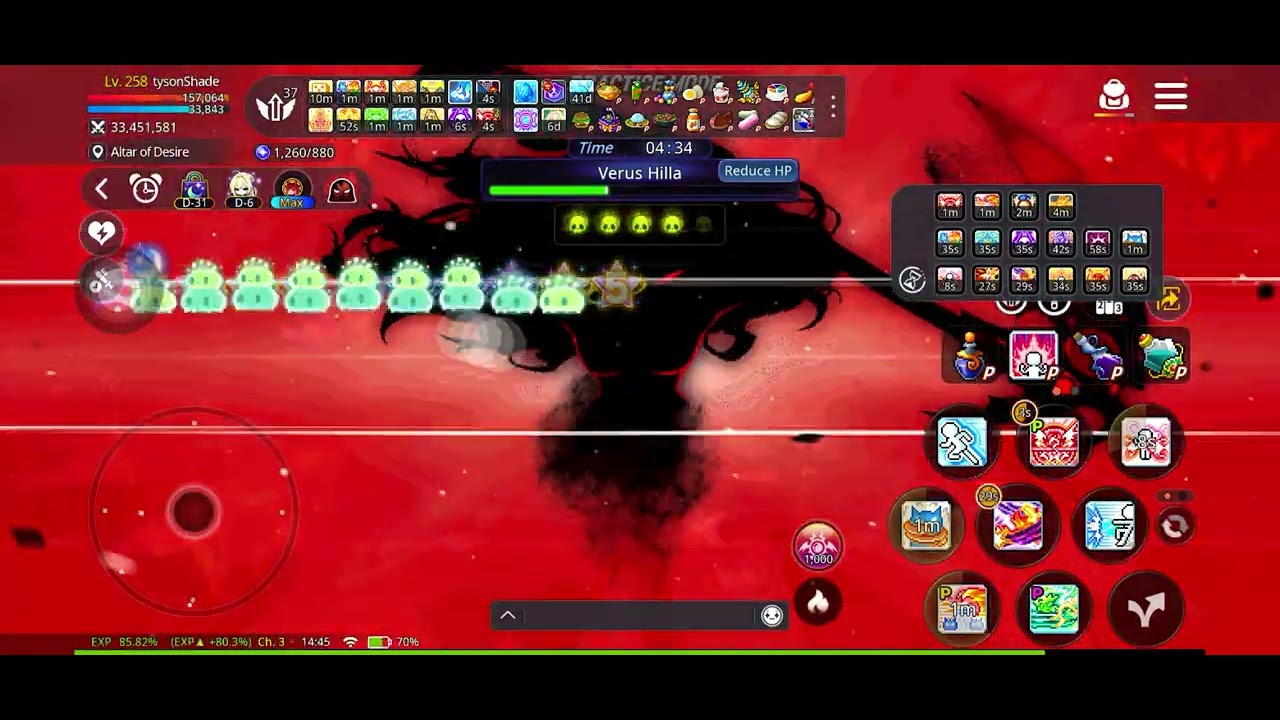
Task: Tap the 1,000 winged orb button
Action: pos(818,546)
